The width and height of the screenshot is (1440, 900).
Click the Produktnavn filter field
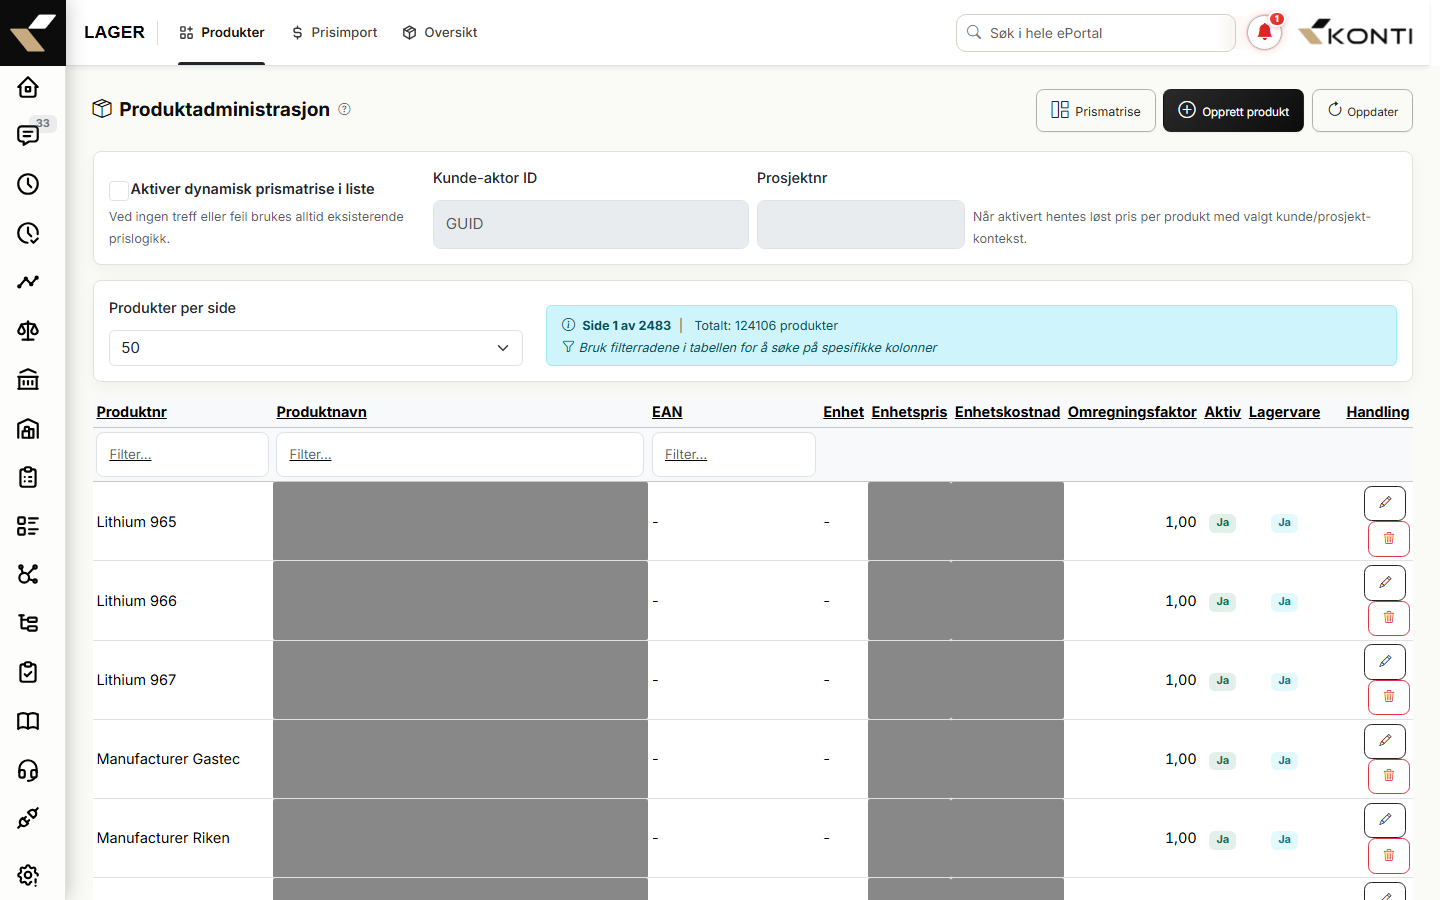click(x=460, y=454)
